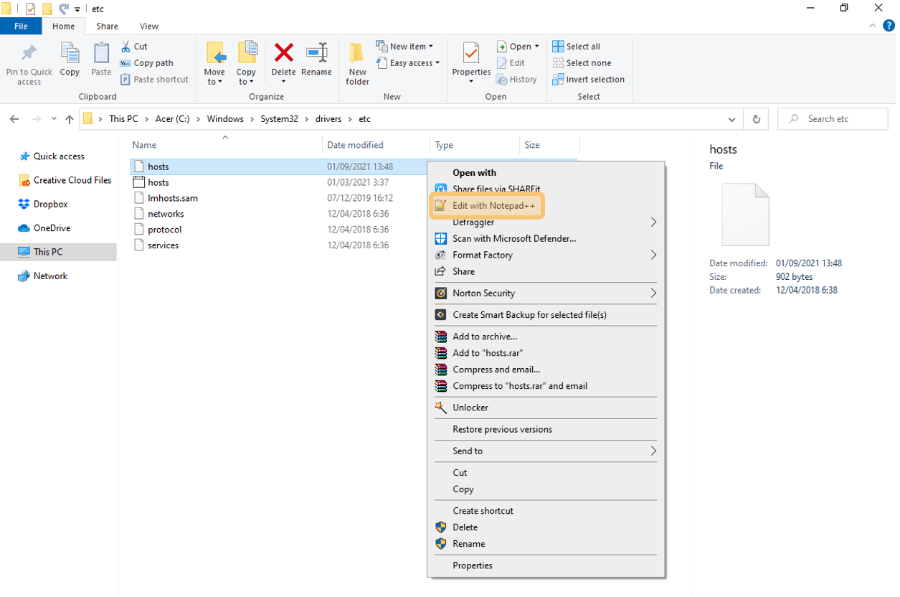Viewport: 900px width, 597px height.
Task: Go back with the back arrow
Action: coord(14,119)
